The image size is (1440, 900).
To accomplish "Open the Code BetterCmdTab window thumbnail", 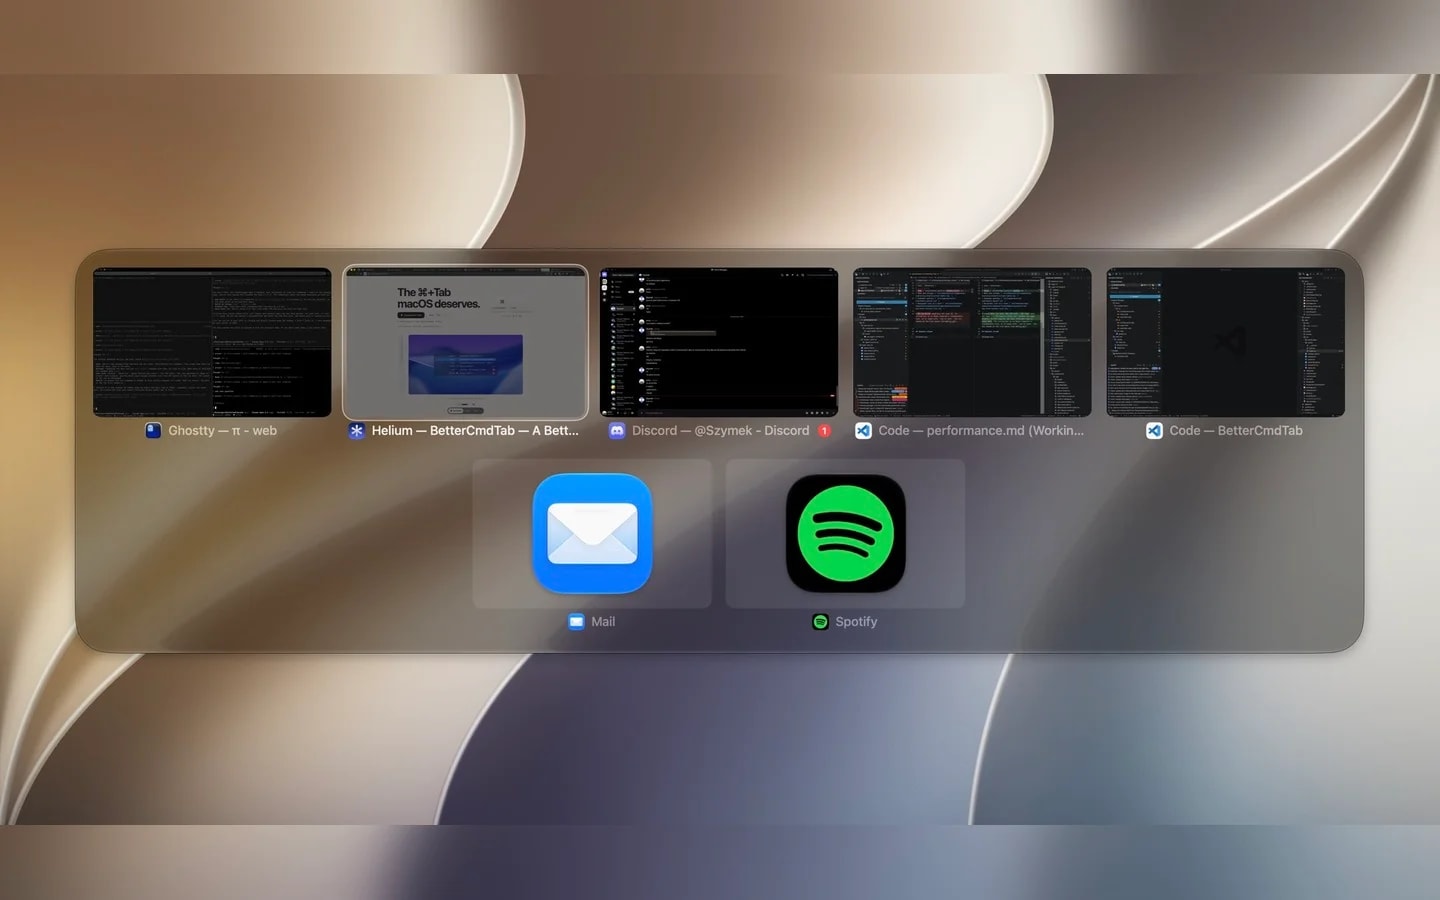I will click(1225, 342).
